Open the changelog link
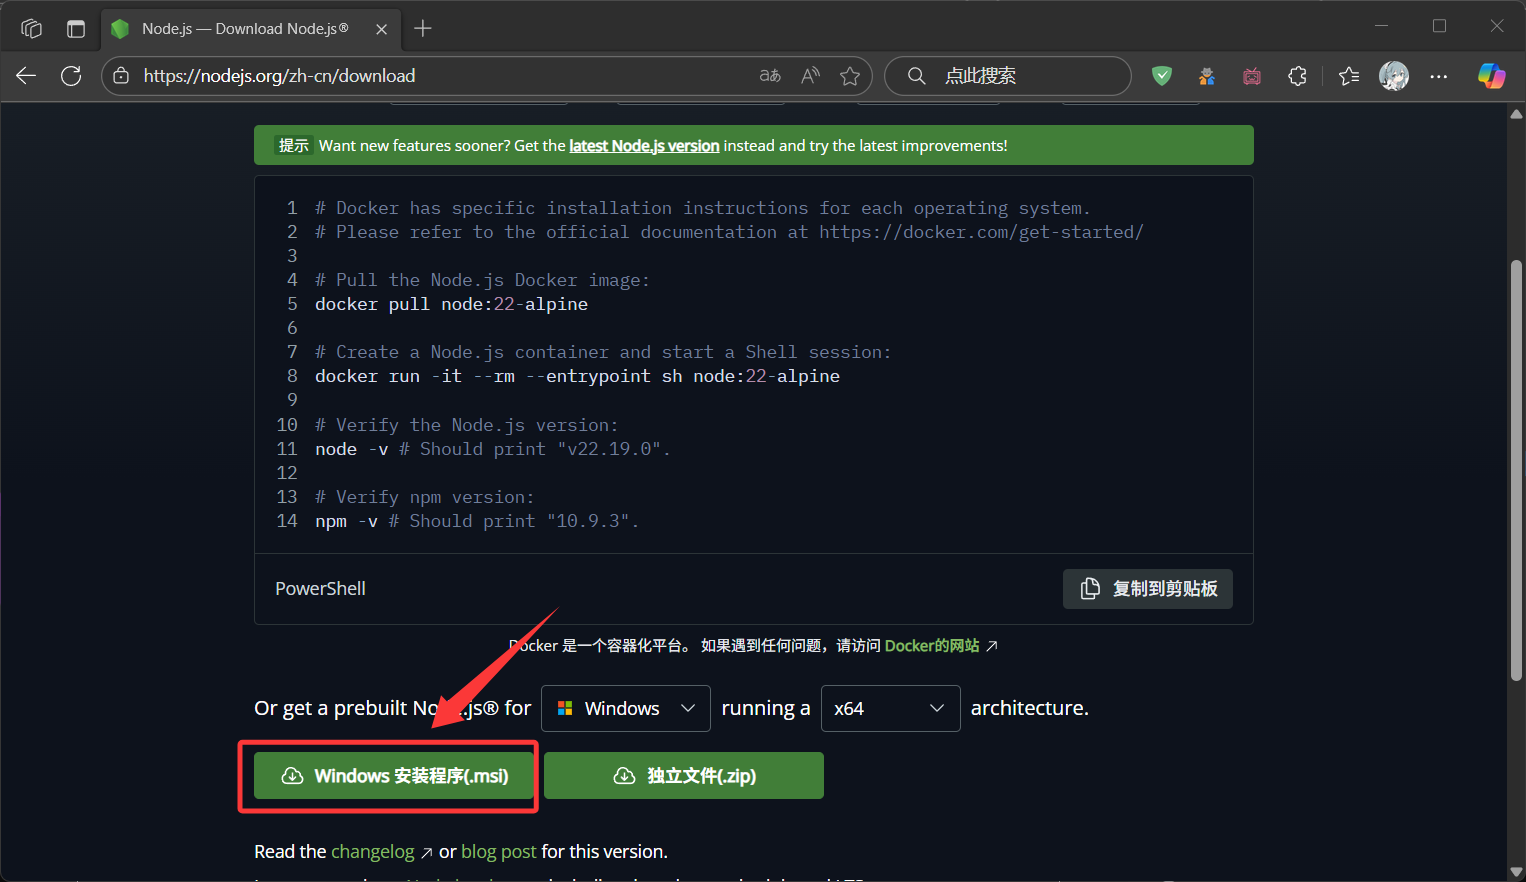The height and width of the screenshot is (882, 1526). click(373, 852)
